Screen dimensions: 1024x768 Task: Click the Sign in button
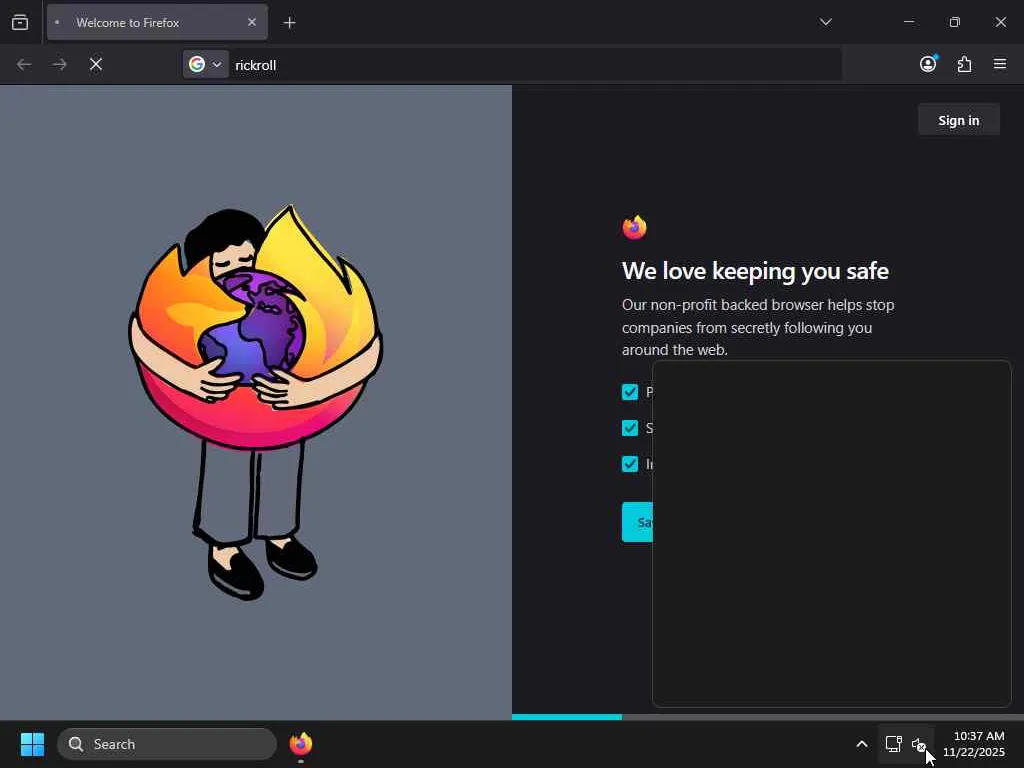point(958,120)
